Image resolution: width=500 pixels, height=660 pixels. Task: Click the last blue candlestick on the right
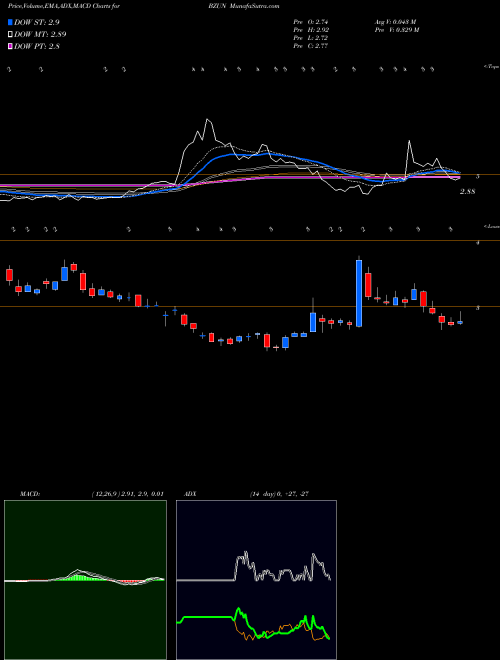(x=460, y=322)
